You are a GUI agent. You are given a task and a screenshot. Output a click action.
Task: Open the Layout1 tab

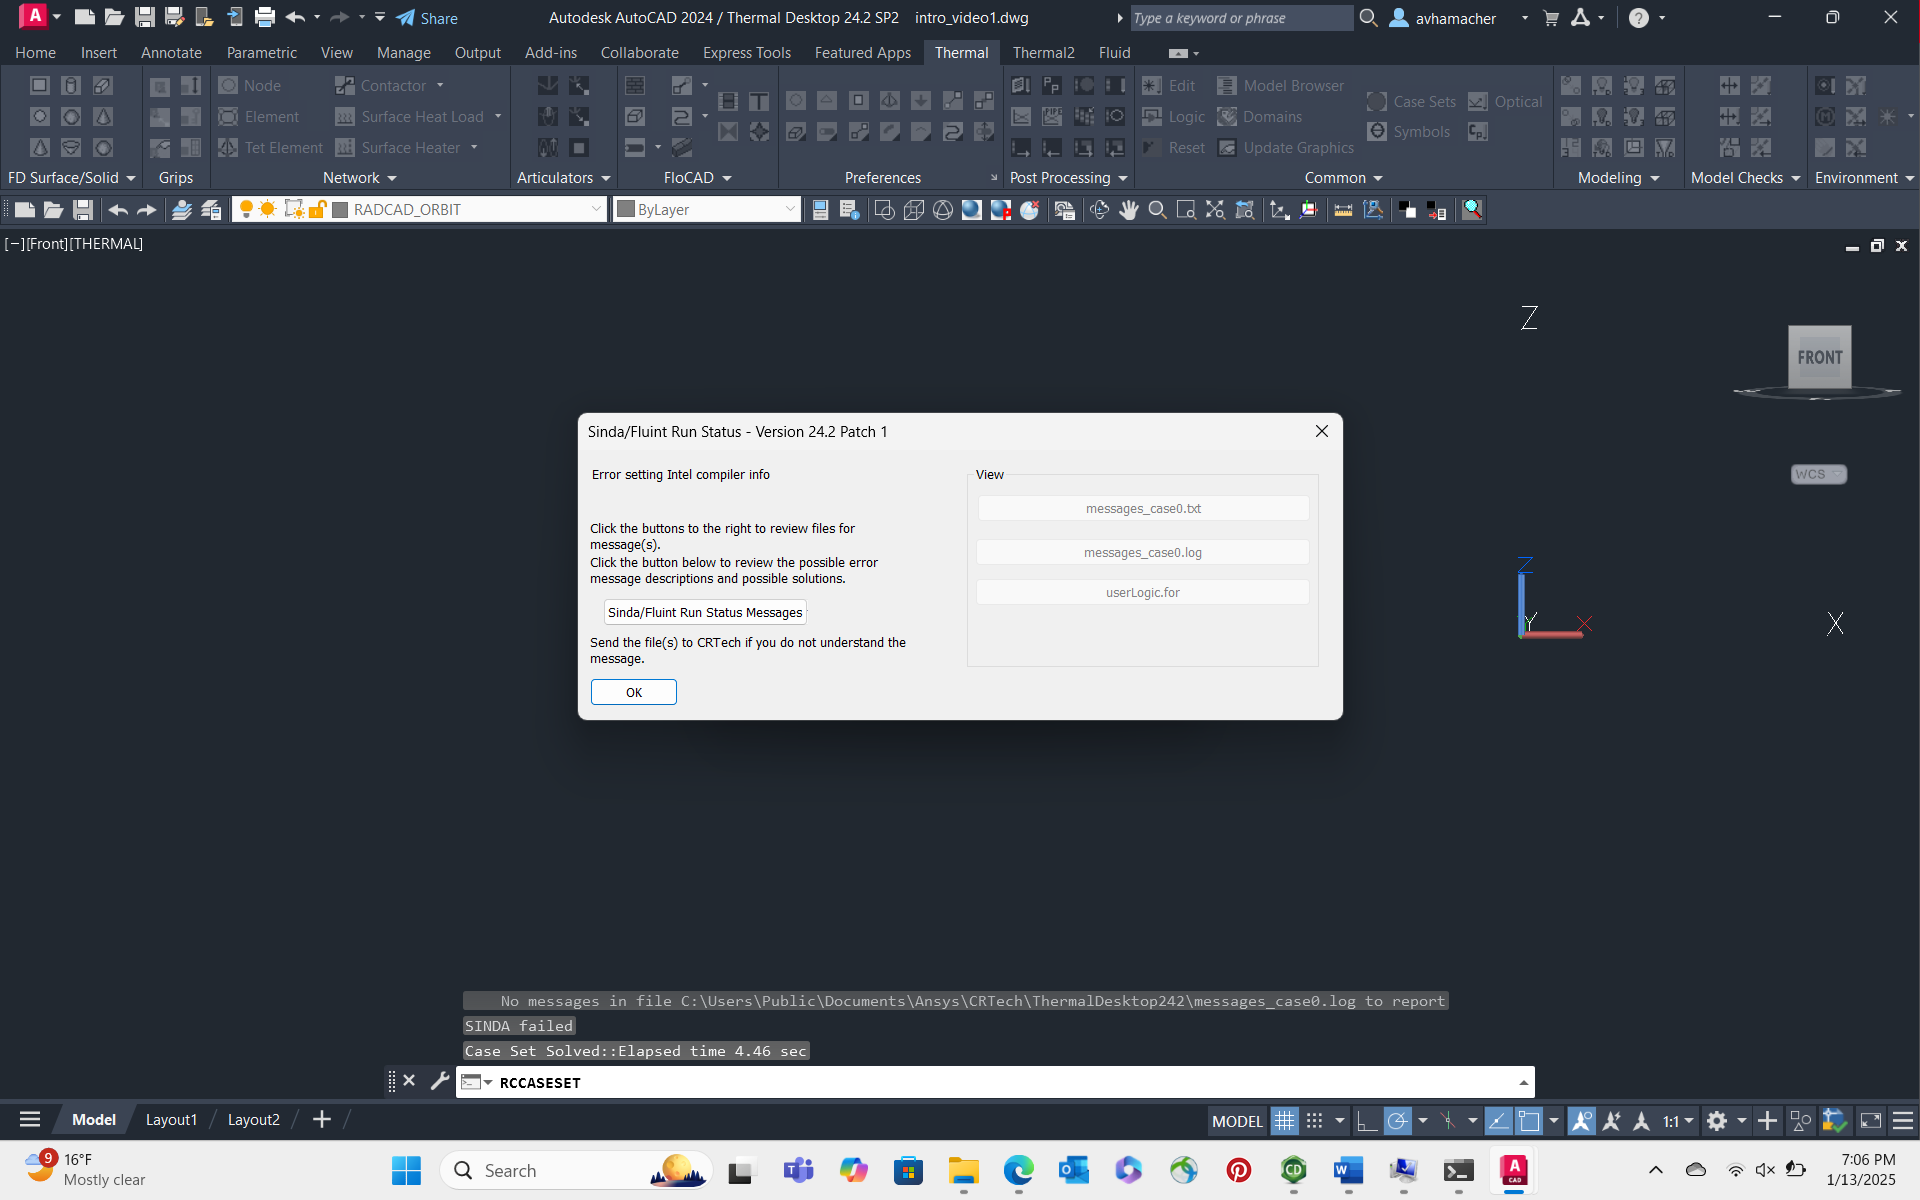tap(171, 1120)
